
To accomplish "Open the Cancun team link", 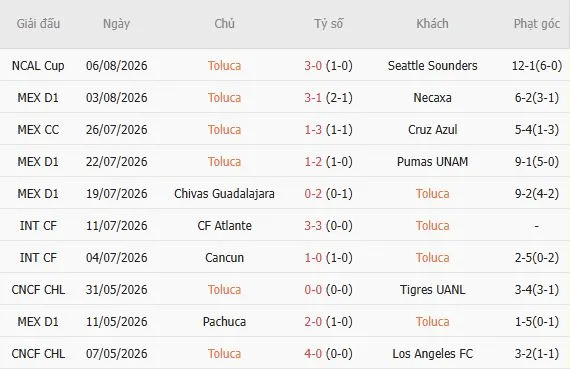I will (224, 258).
